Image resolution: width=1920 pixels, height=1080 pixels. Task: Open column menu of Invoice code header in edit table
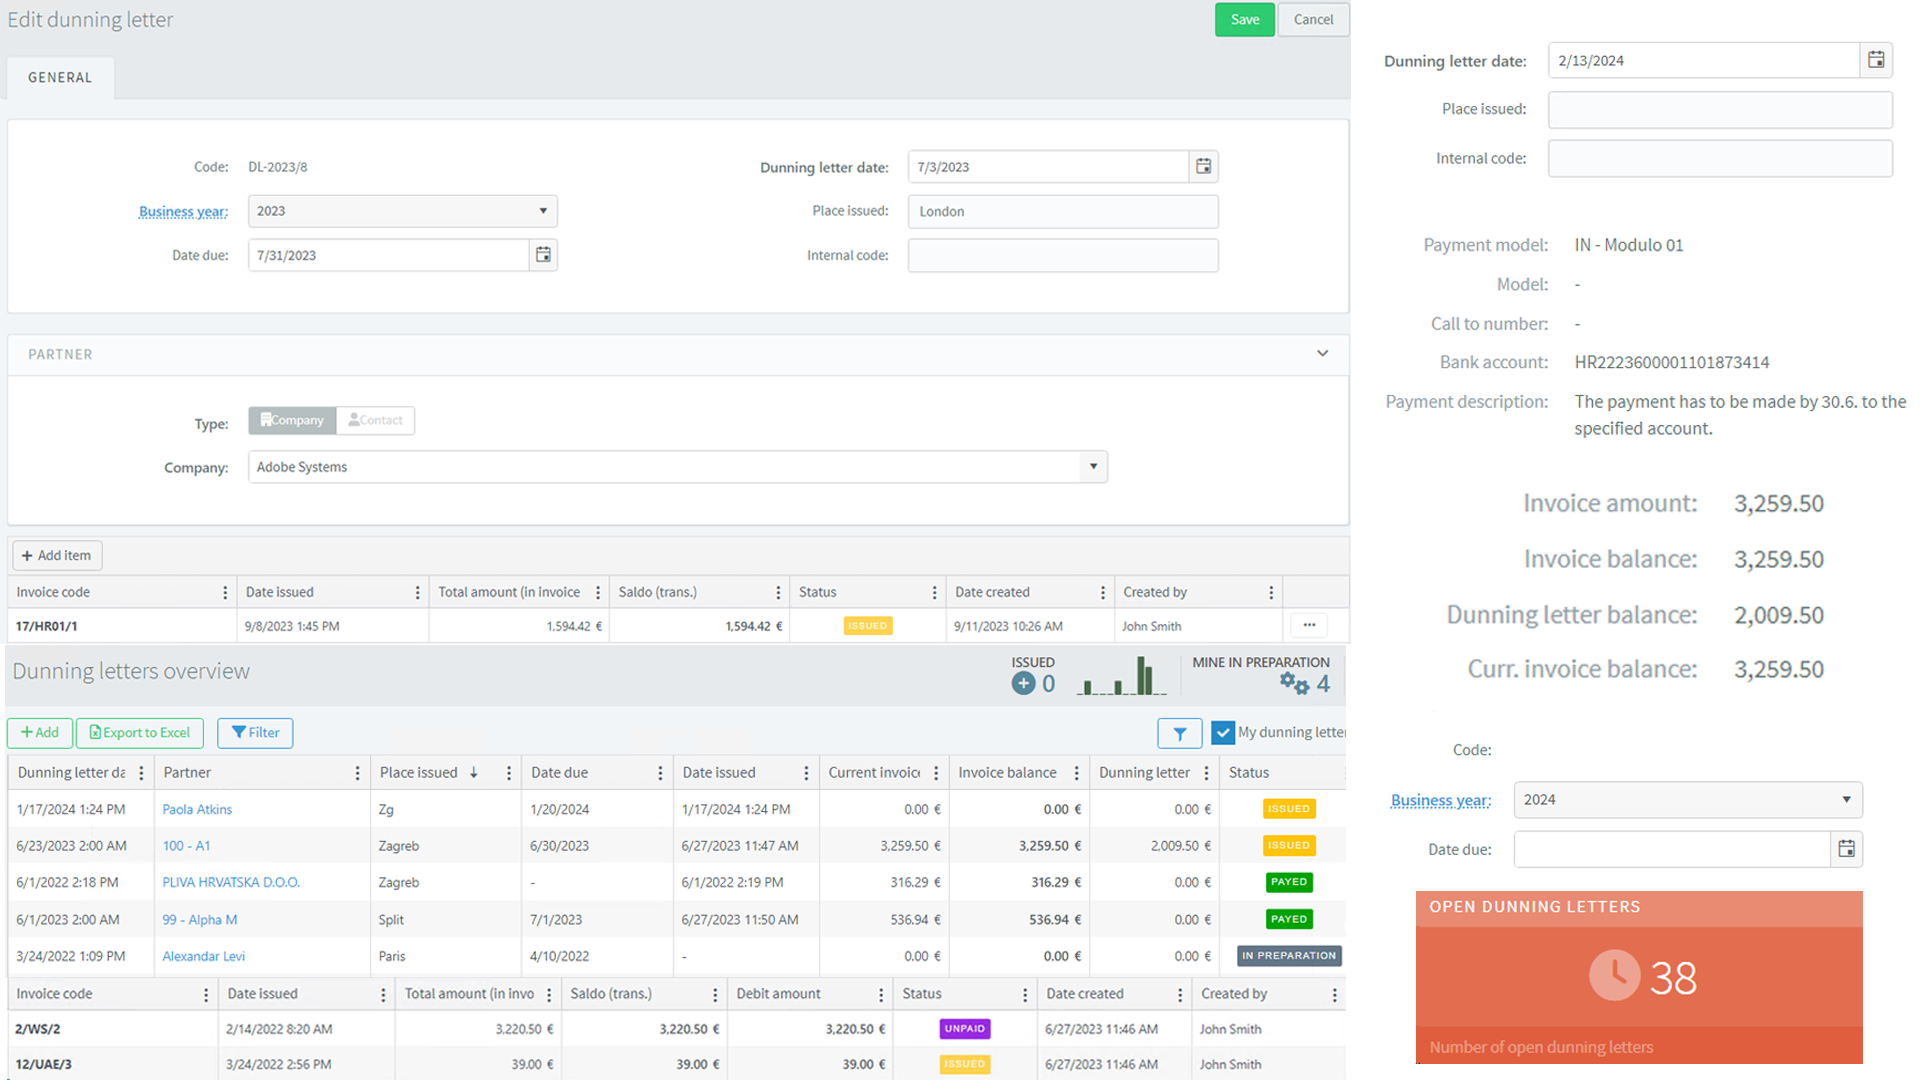225,593
